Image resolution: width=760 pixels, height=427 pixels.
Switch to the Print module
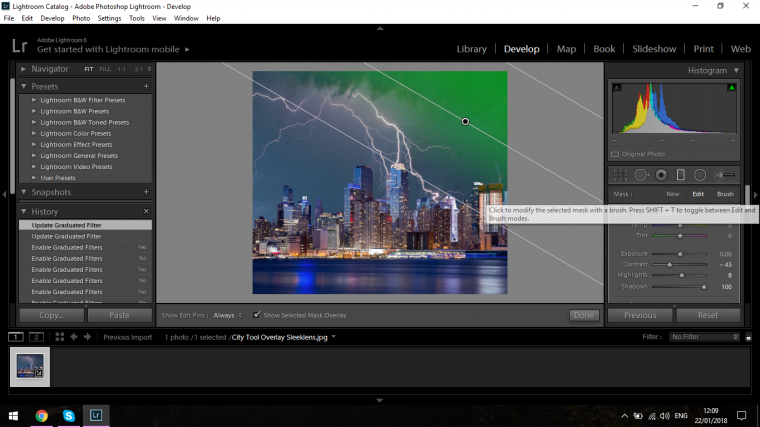click(x=703, y=49)
